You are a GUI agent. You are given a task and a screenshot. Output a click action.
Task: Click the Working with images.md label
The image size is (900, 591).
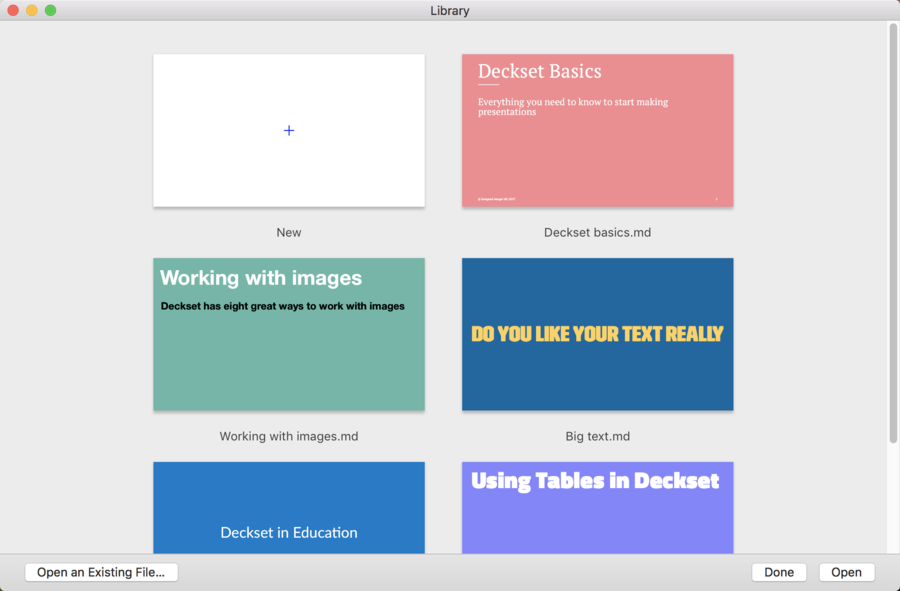point(289,436)
